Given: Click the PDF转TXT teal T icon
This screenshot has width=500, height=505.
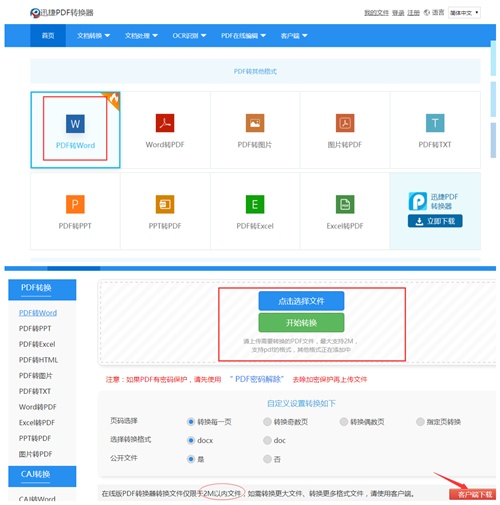Looking at the screenshot, I should coord(435,123).
